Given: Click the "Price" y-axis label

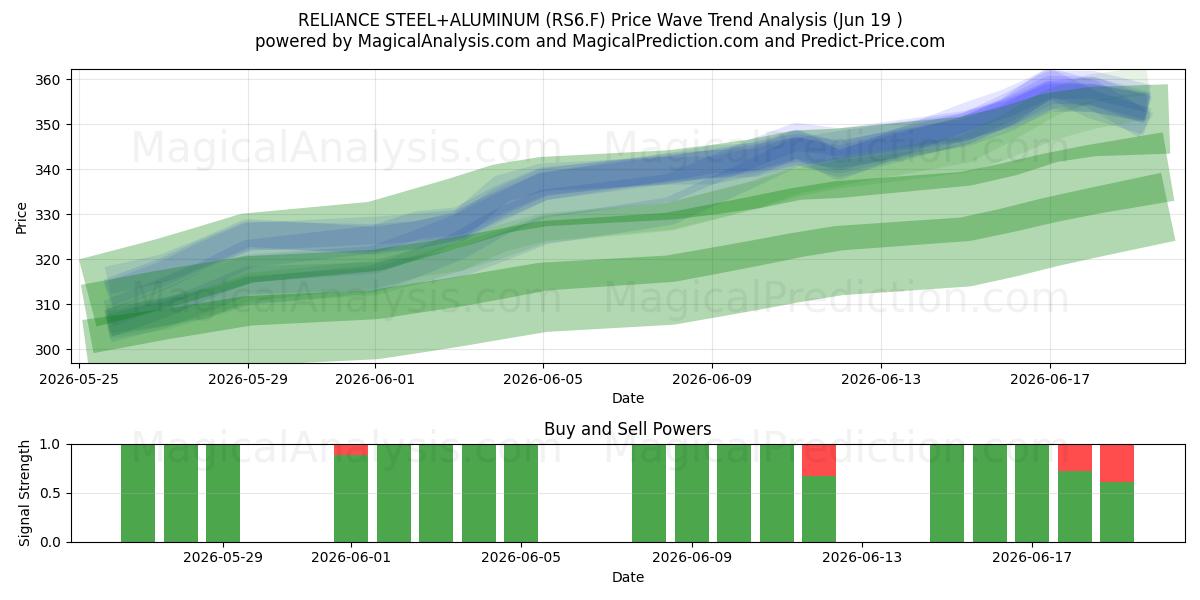Looking at the screenshot, I should 22,216.
